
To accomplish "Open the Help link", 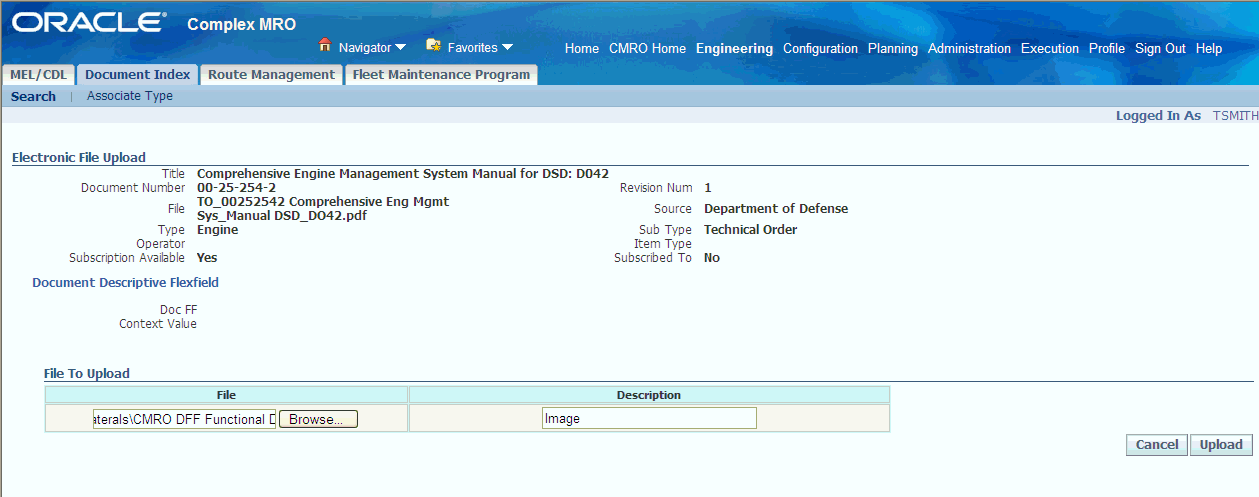I will [1209, 48].
